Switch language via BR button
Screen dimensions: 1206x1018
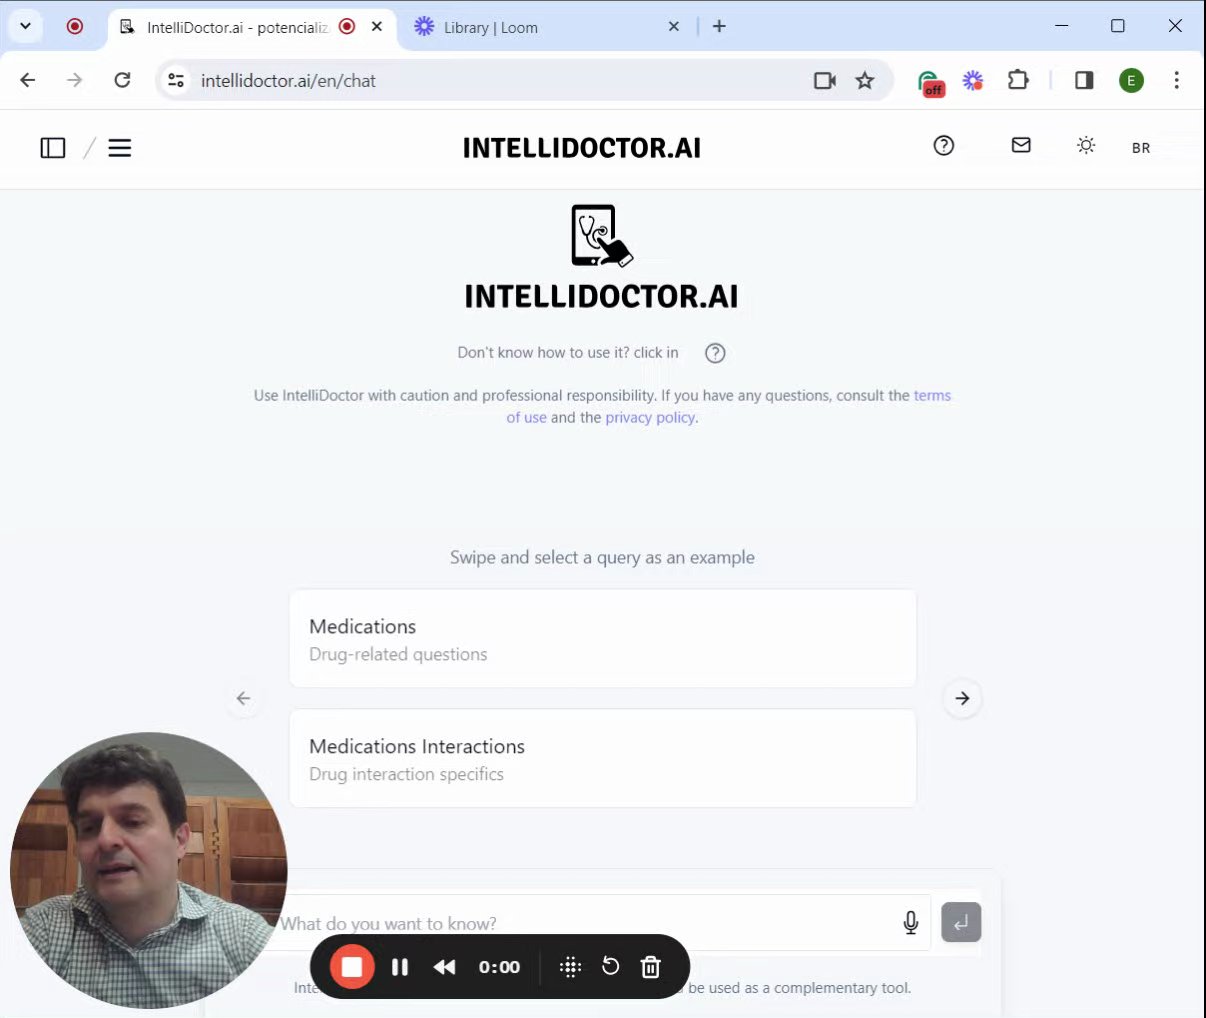pos(1141,148)
